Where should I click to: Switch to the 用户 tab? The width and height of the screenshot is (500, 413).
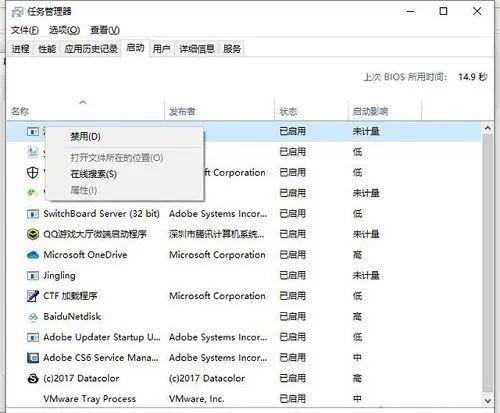click(x=162, y=49)
